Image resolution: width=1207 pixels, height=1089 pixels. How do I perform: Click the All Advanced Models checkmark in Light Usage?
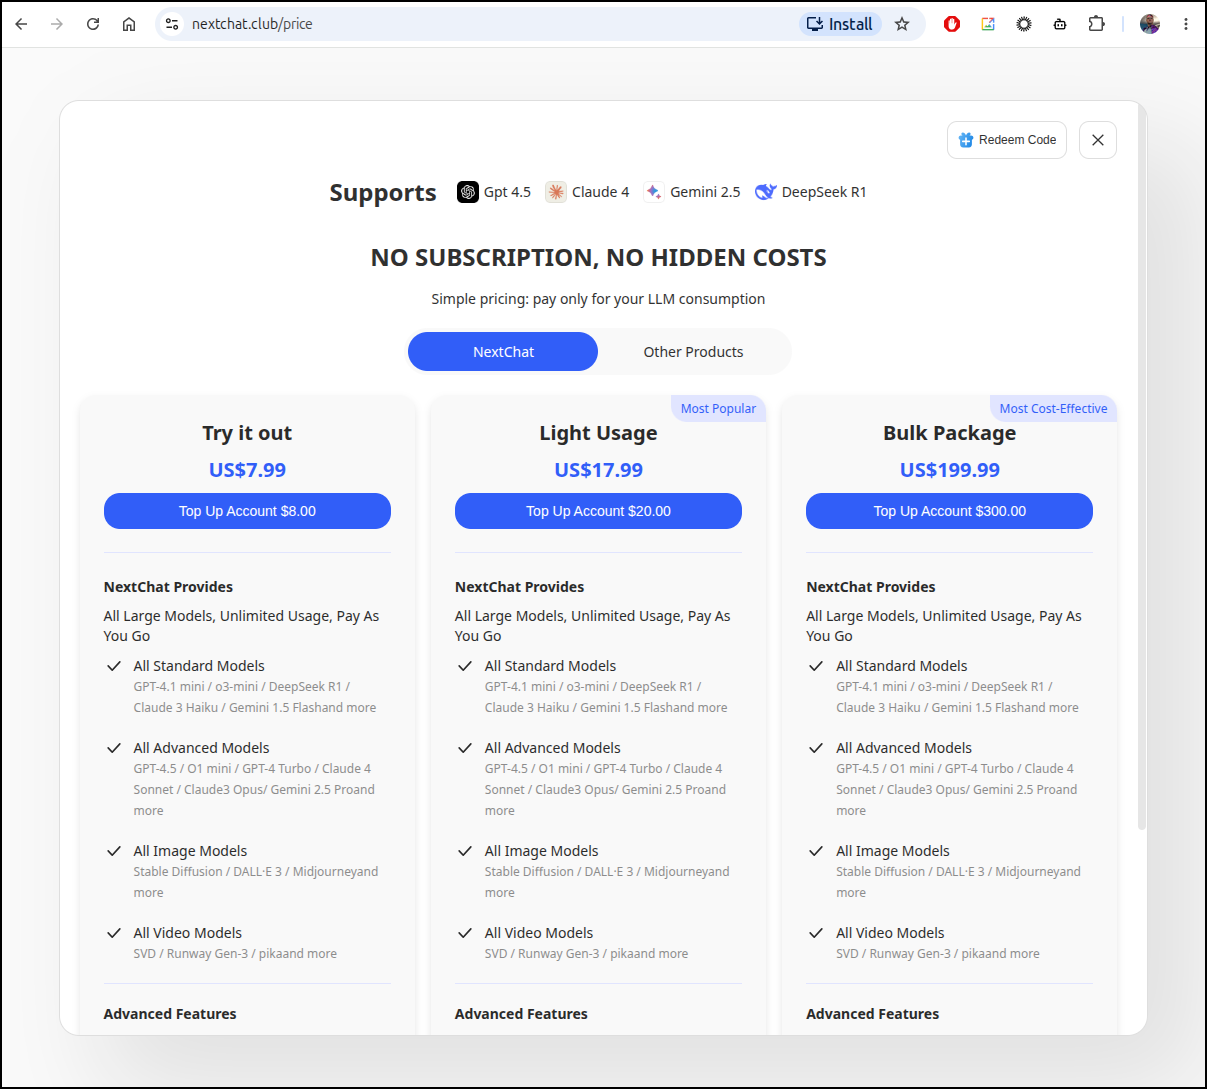click(x=464, y=748)
